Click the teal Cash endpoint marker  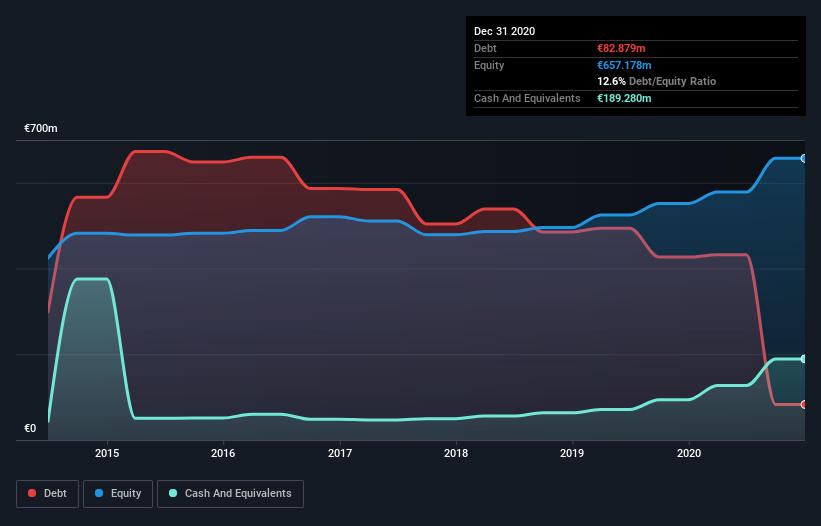tap(804, 359)
